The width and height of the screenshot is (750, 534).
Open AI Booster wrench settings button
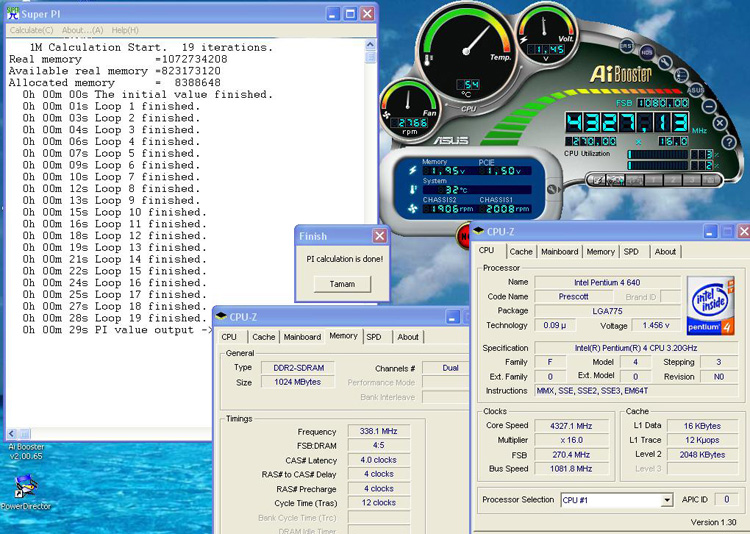[x=665, y=63]
